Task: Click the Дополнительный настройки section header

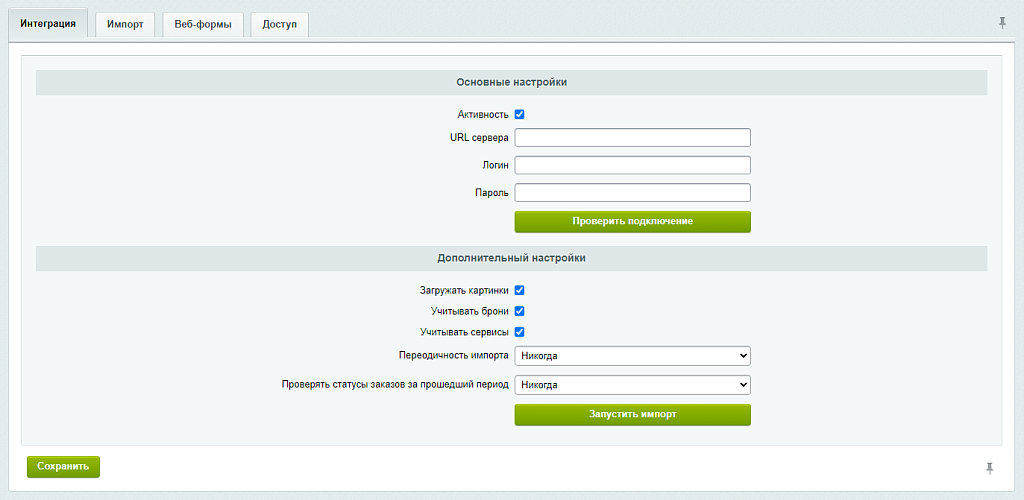Action: [x=511, y=258]
